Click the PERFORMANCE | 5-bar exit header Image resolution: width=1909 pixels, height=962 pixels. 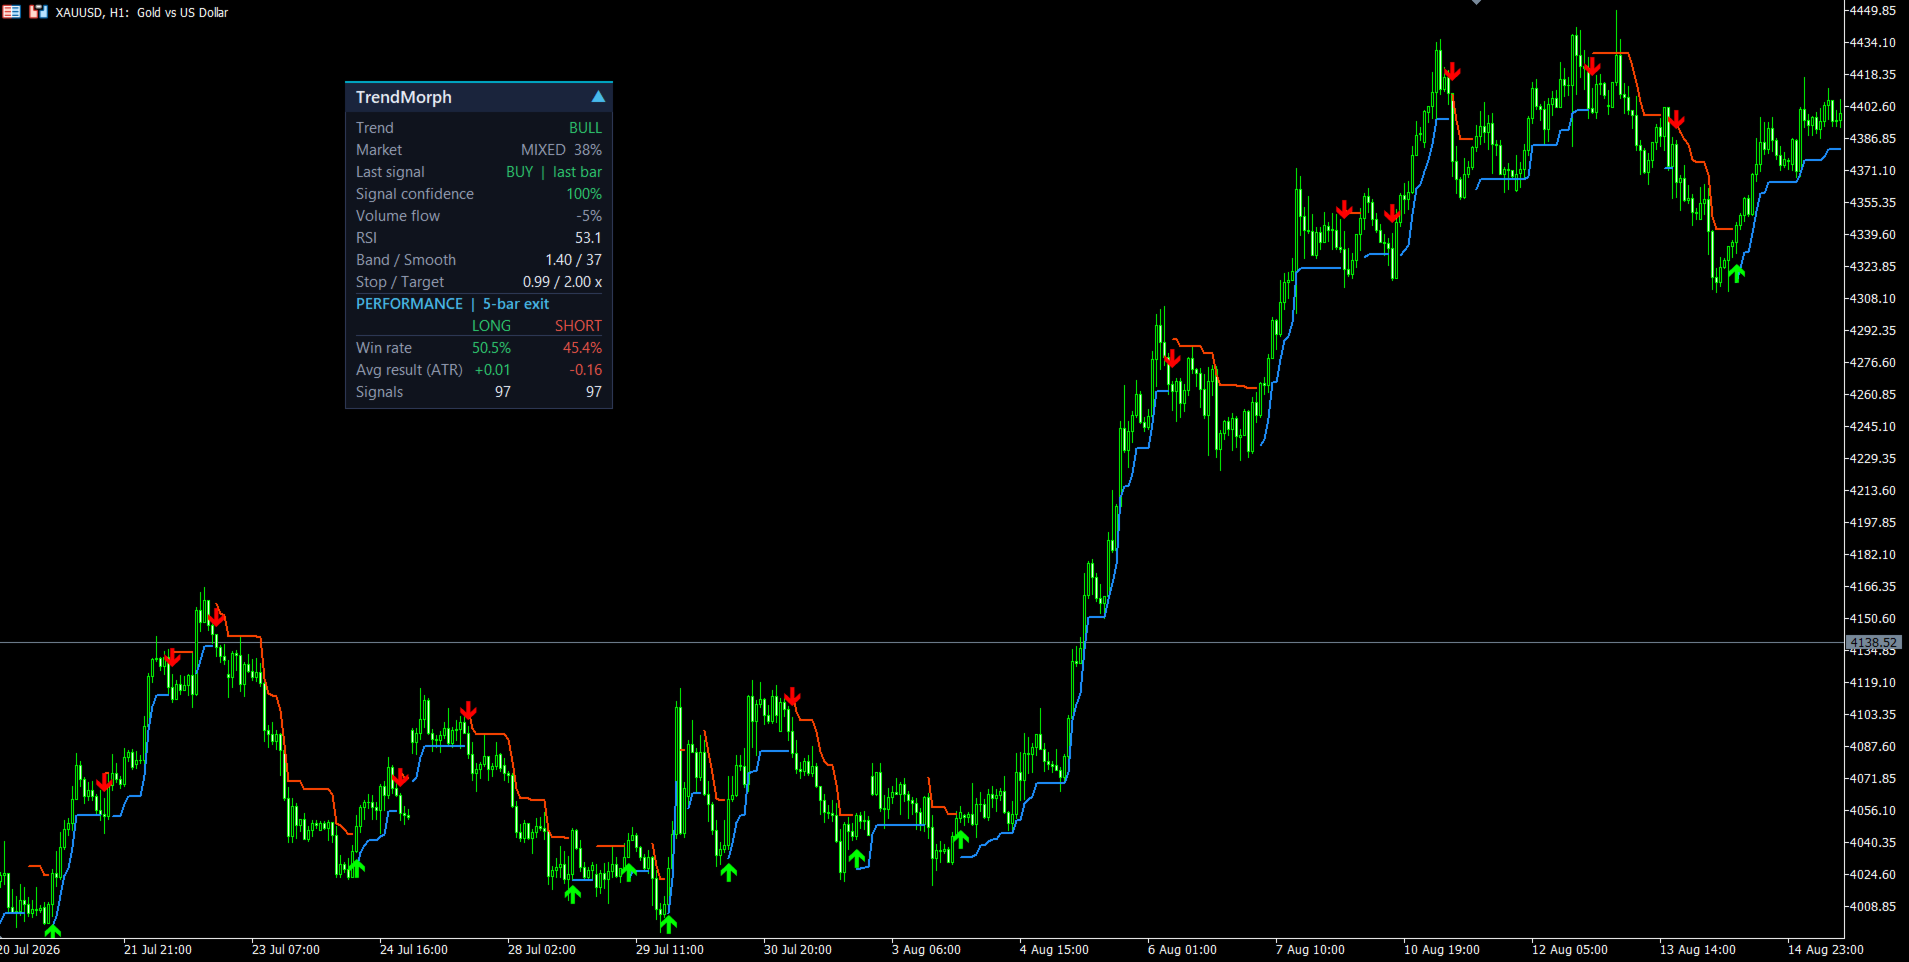point(453,304)
